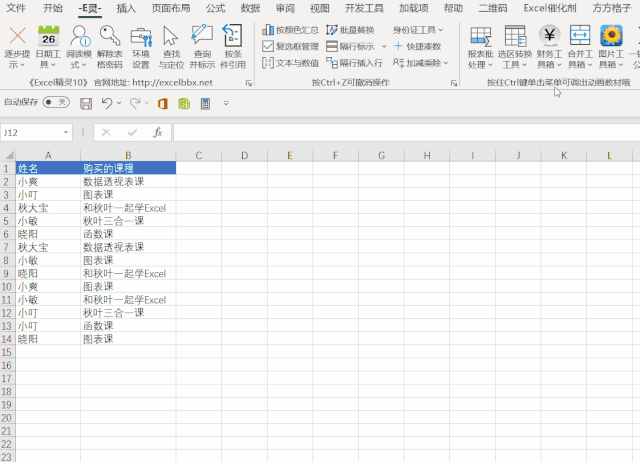This screenshot has height=462, width=640.
Task: Click the Insert Function fx icon
Action: coord(158,132)
